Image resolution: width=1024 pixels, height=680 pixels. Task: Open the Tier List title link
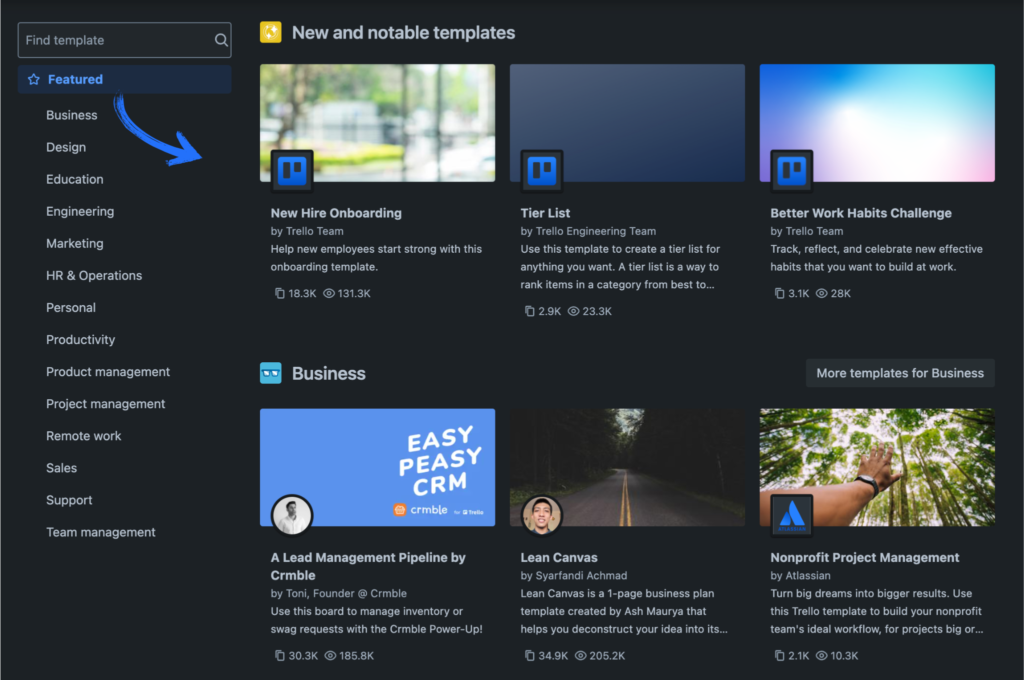coord(545,212)
